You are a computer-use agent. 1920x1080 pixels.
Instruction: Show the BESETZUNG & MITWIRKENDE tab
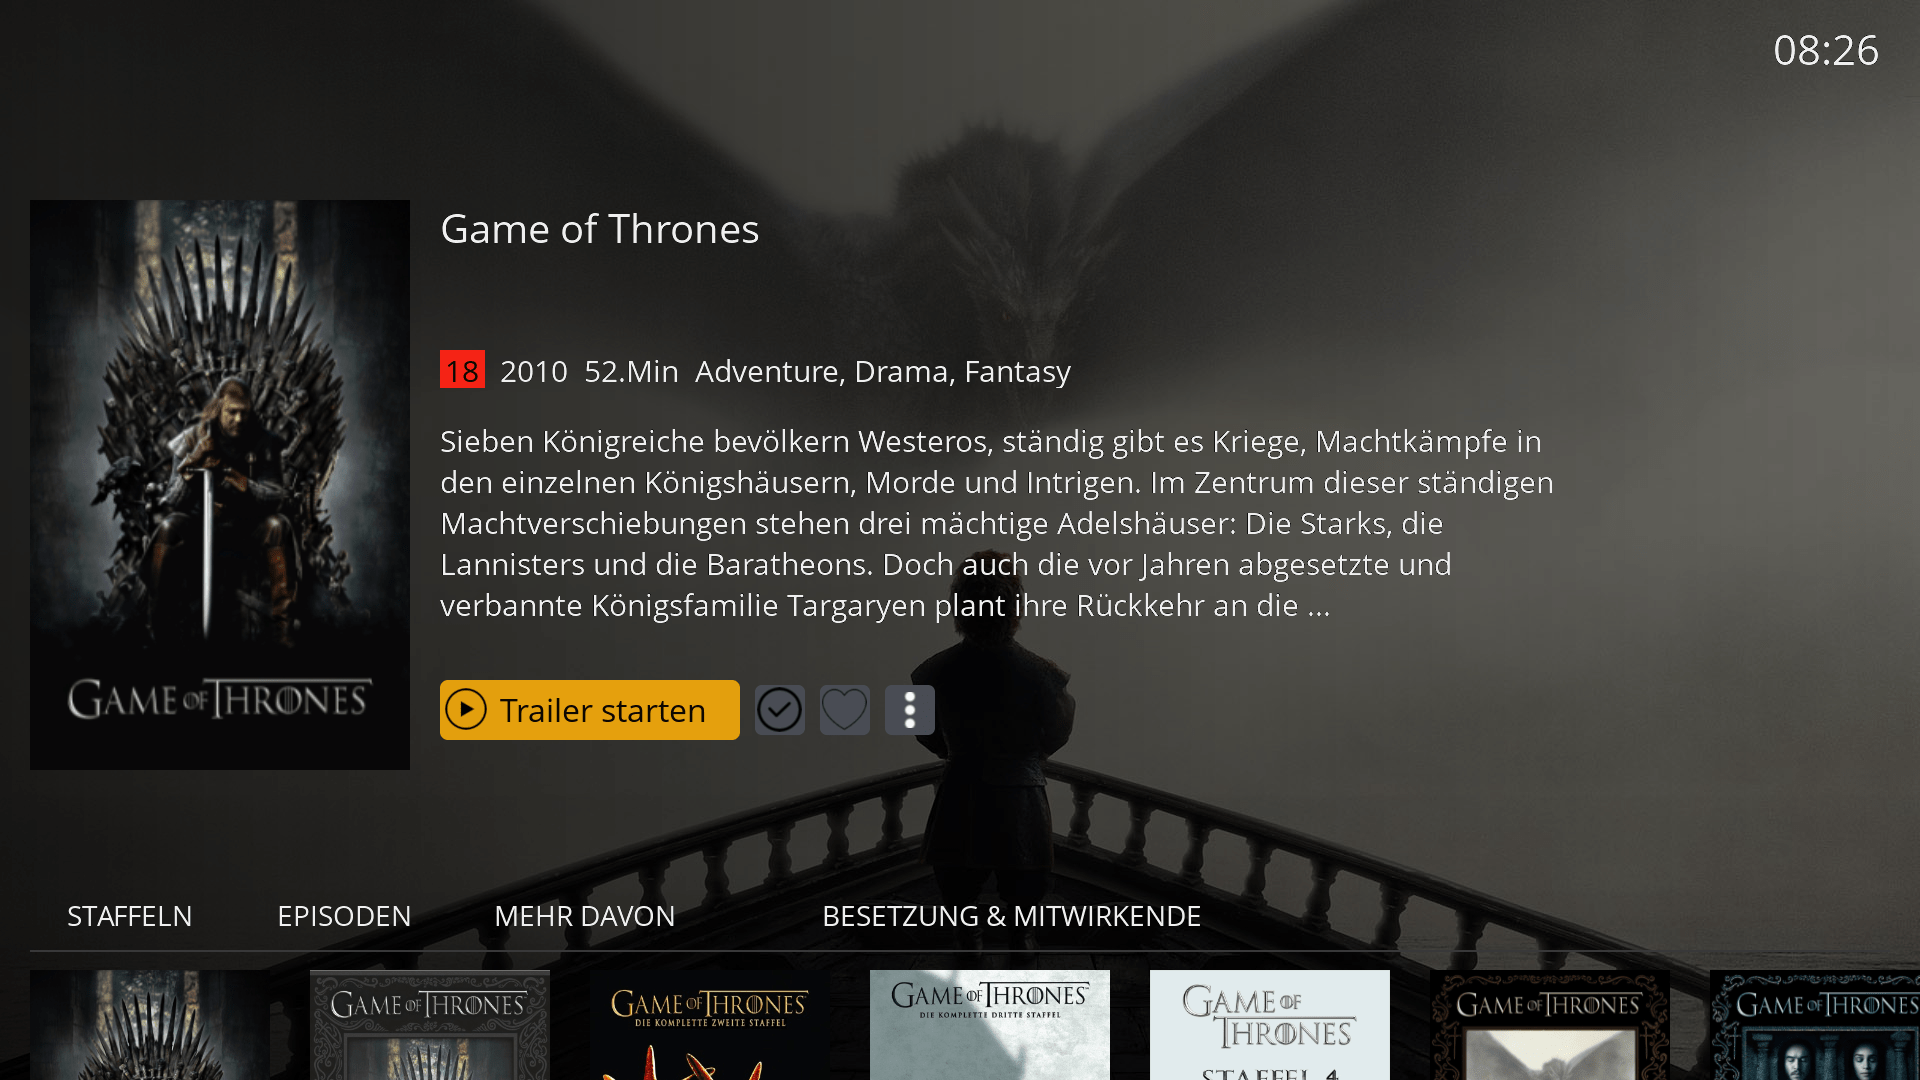1011,916
